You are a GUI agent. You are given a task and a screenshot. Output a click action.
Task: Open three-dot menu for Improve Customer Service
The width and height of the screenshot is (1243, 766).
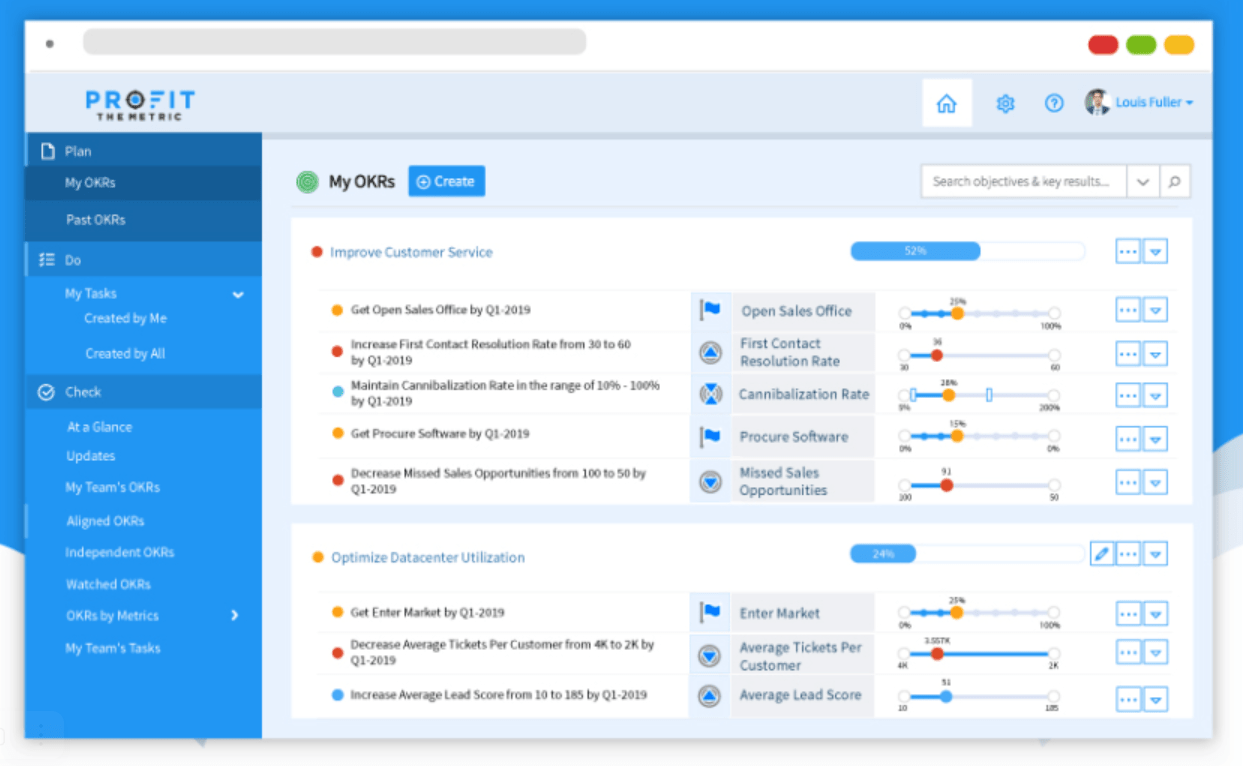1128,252
